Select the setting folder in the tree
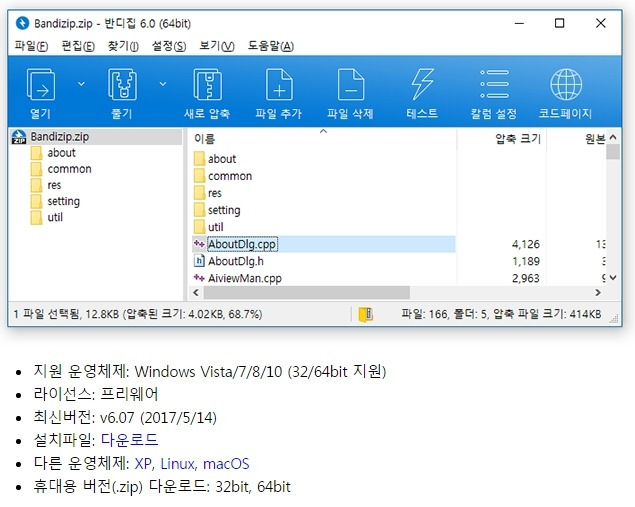 pyautogui.click(x=63, y=201)
